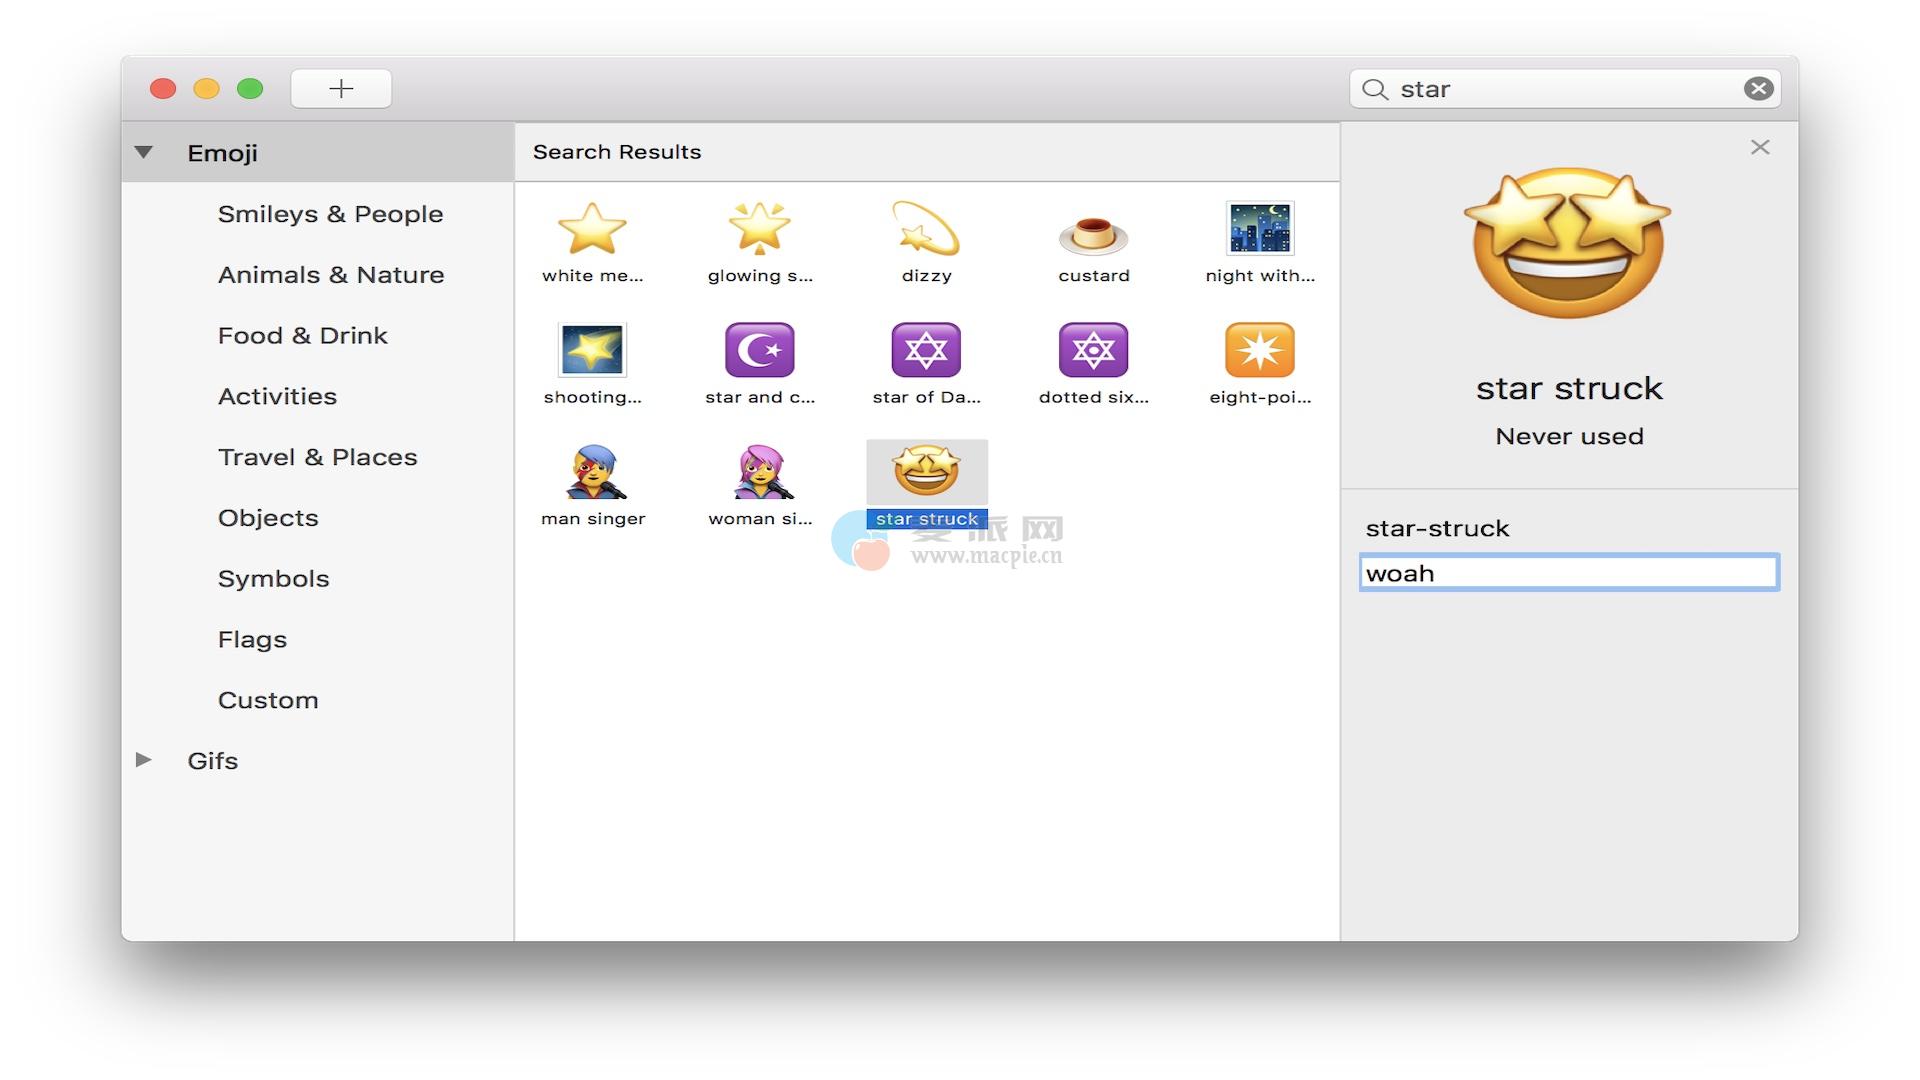This screenshot has height=1080, width=1920.
Task: Click the man singer emoji
Action: pos(592,472)
